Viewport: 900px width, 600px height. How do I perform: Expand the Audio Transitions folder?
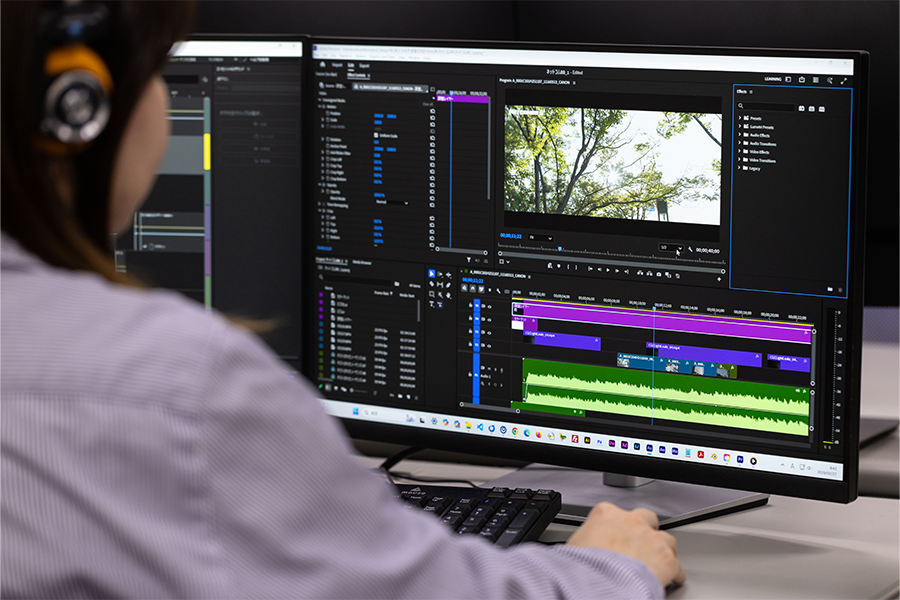coord(760,143)
